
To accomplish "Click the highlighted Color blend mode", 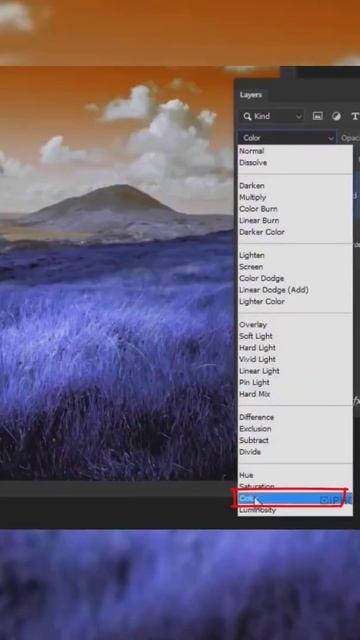I will (295, 498).
